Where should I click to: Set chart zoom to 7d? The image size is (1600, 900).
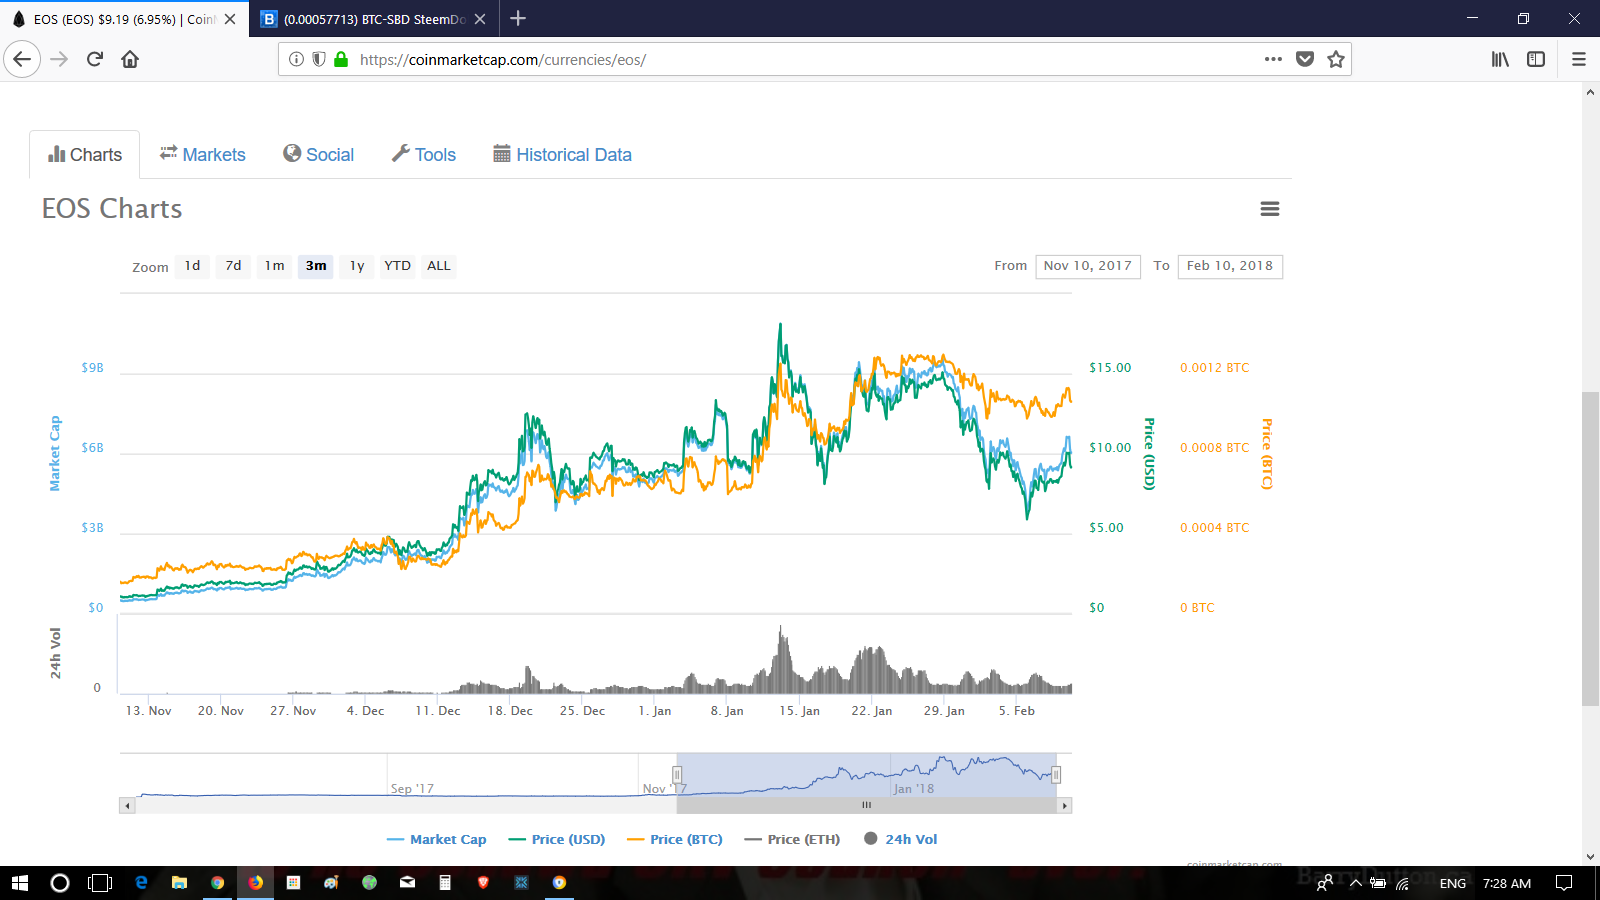(233, 266)
